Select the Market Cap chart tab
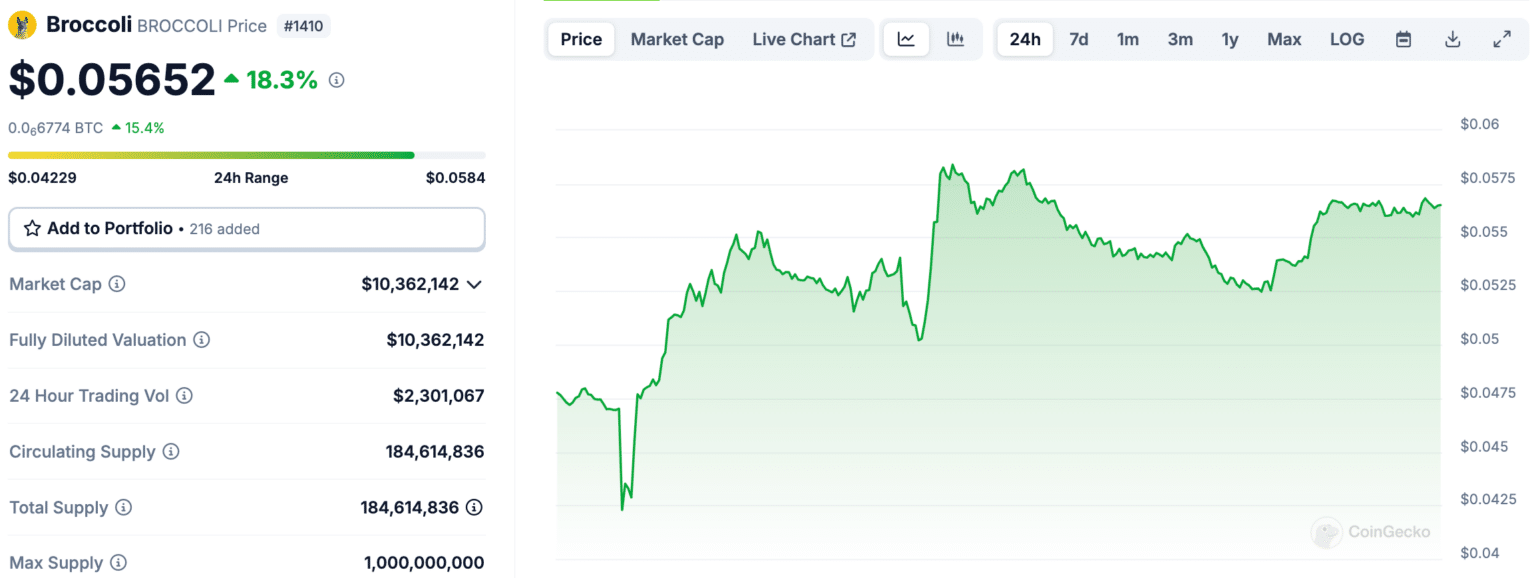This screenshot has height=578, width=1536. tap(677, 39)
